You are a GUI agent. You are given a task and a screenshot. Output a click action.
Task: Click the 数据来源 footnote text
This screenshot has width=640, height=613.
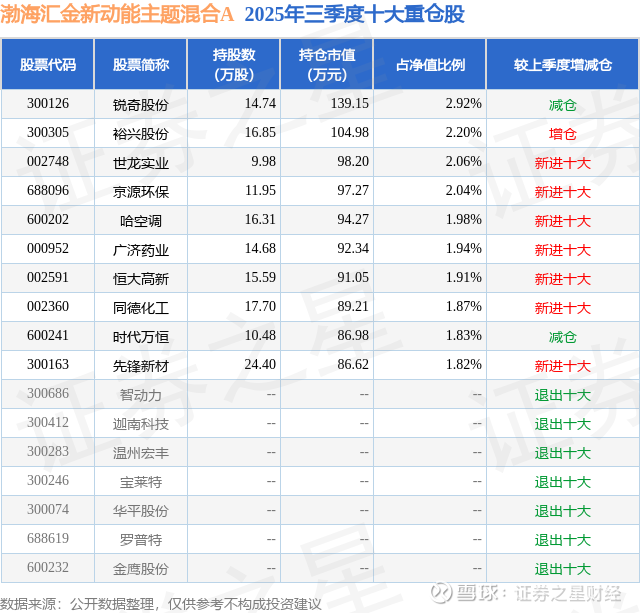pyautogui.click(x=160, y=604)
